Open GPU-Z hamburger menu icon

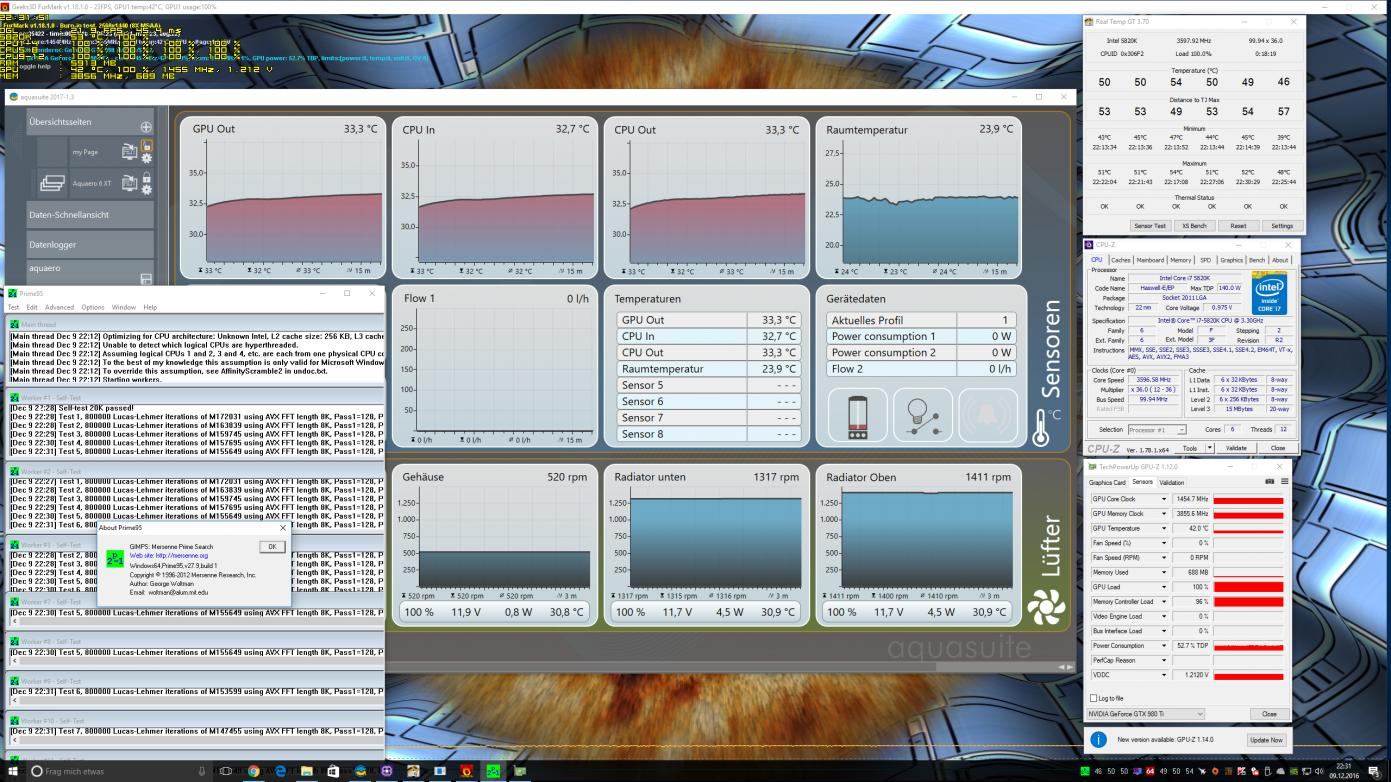tap(1284, 482)
